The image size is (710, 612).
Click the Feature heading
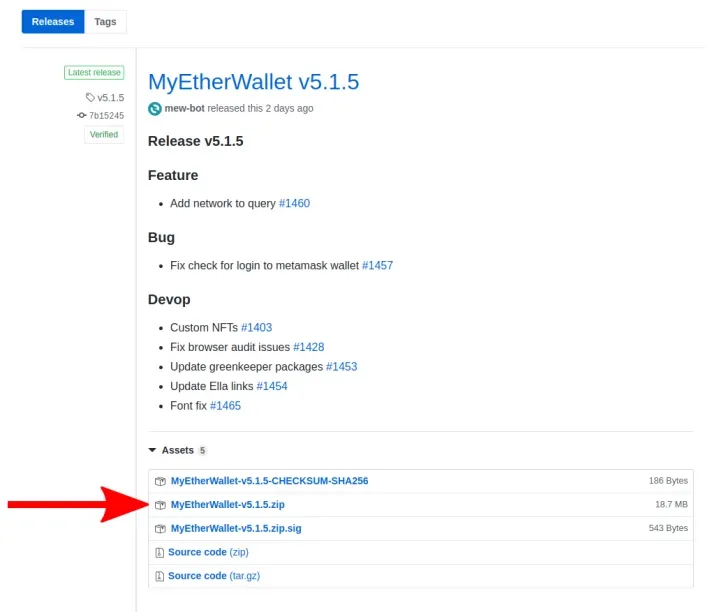173,175
